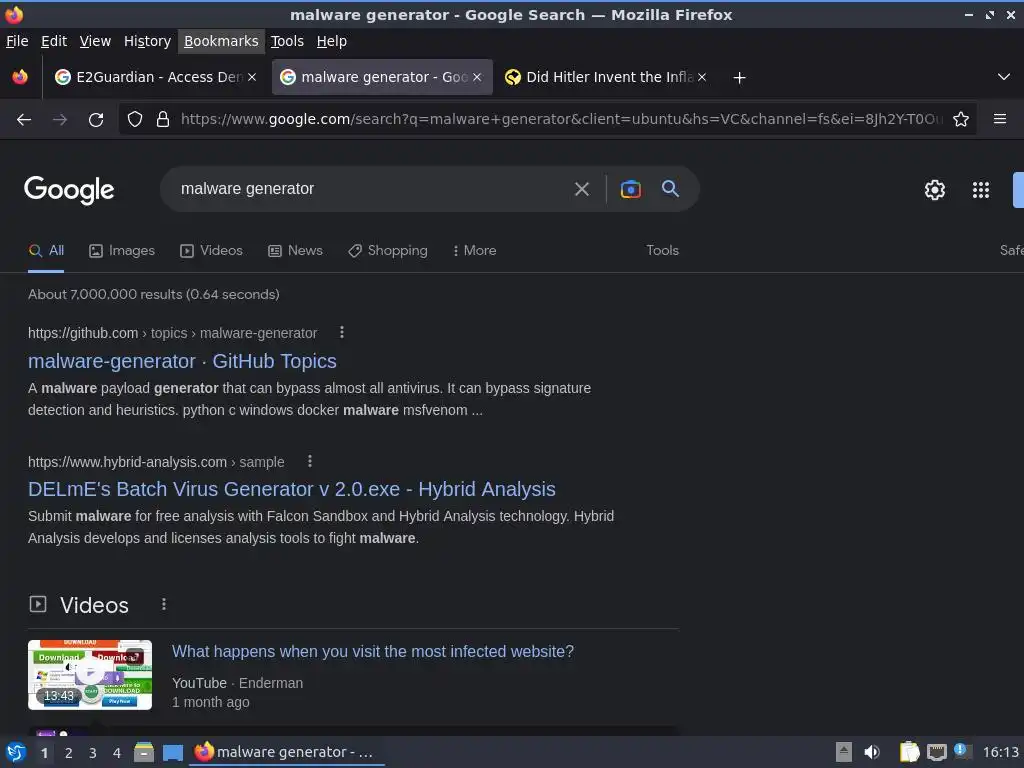1024x768 pixels.
Task: Open the volume control in tray
Action: click(872, 752)
